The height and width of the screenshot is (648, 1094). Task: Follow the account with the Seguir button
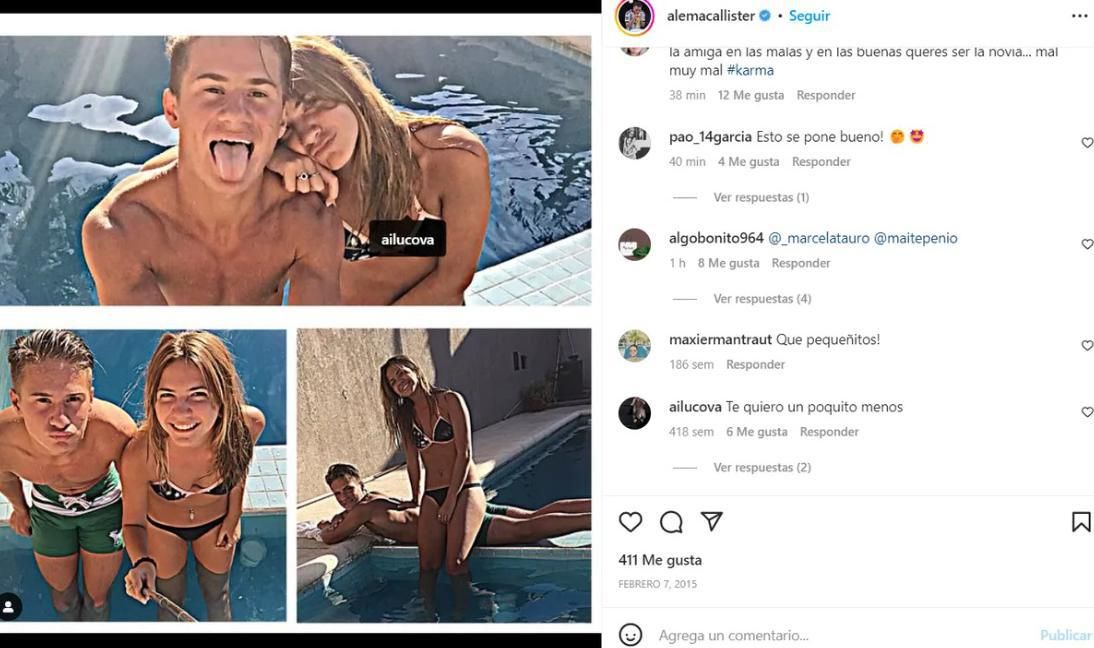pos(809,16)
